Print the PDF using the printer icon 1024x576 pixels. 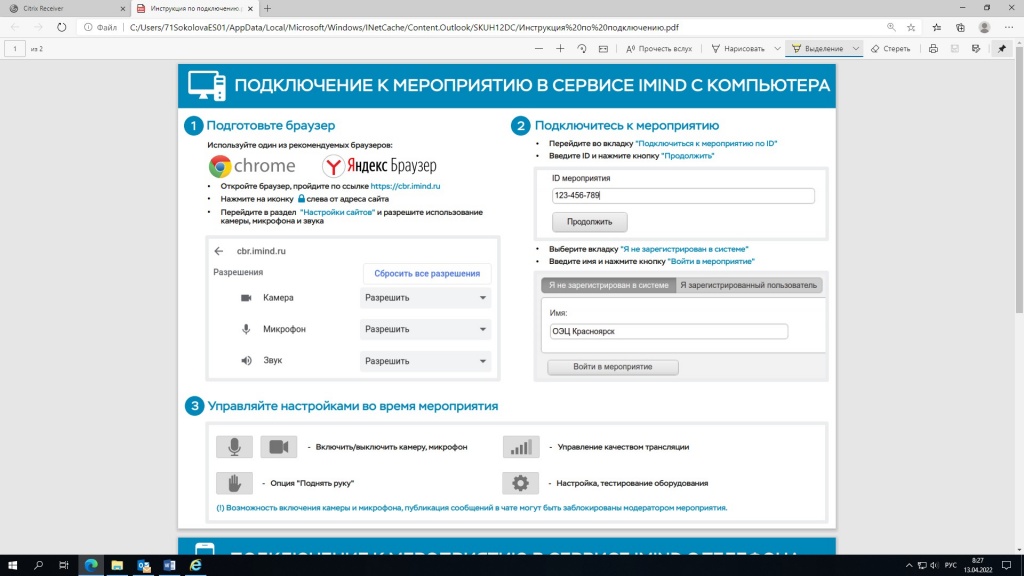click(x=933, y=48)
